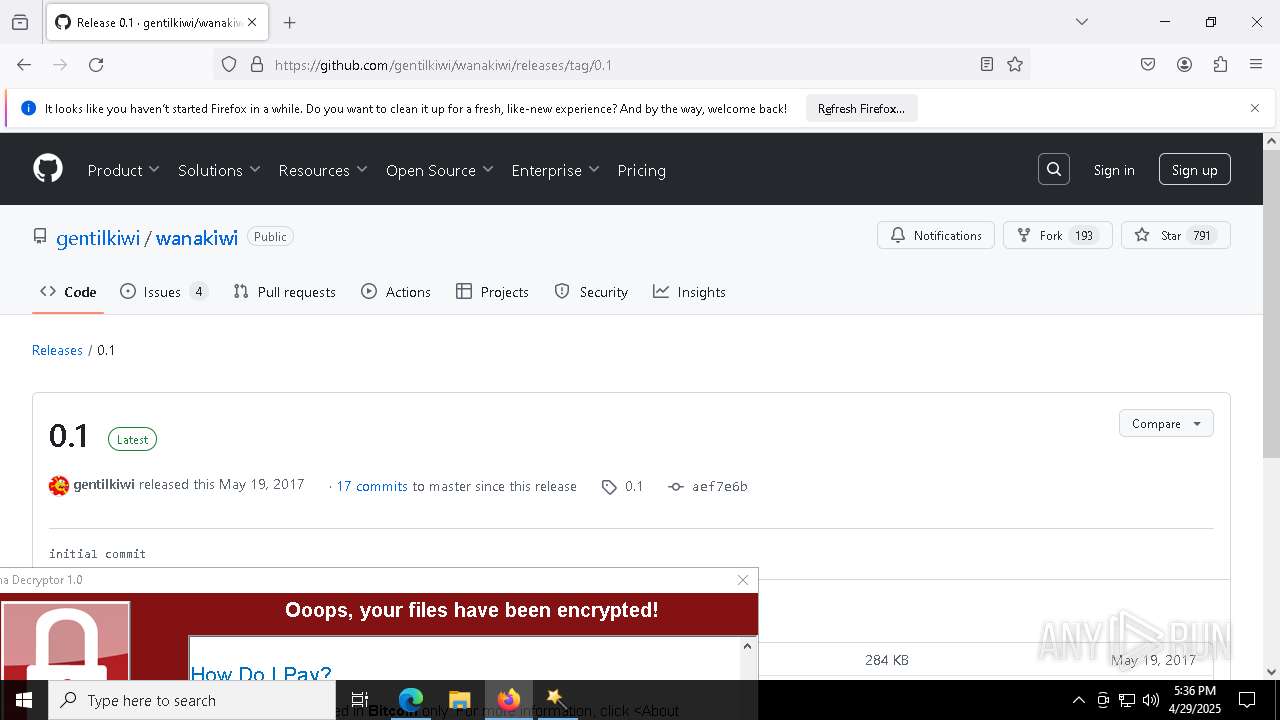The width and height of the screenshot is (1280, 720).
Task: Open the Security tab
Action: (591, 292)
